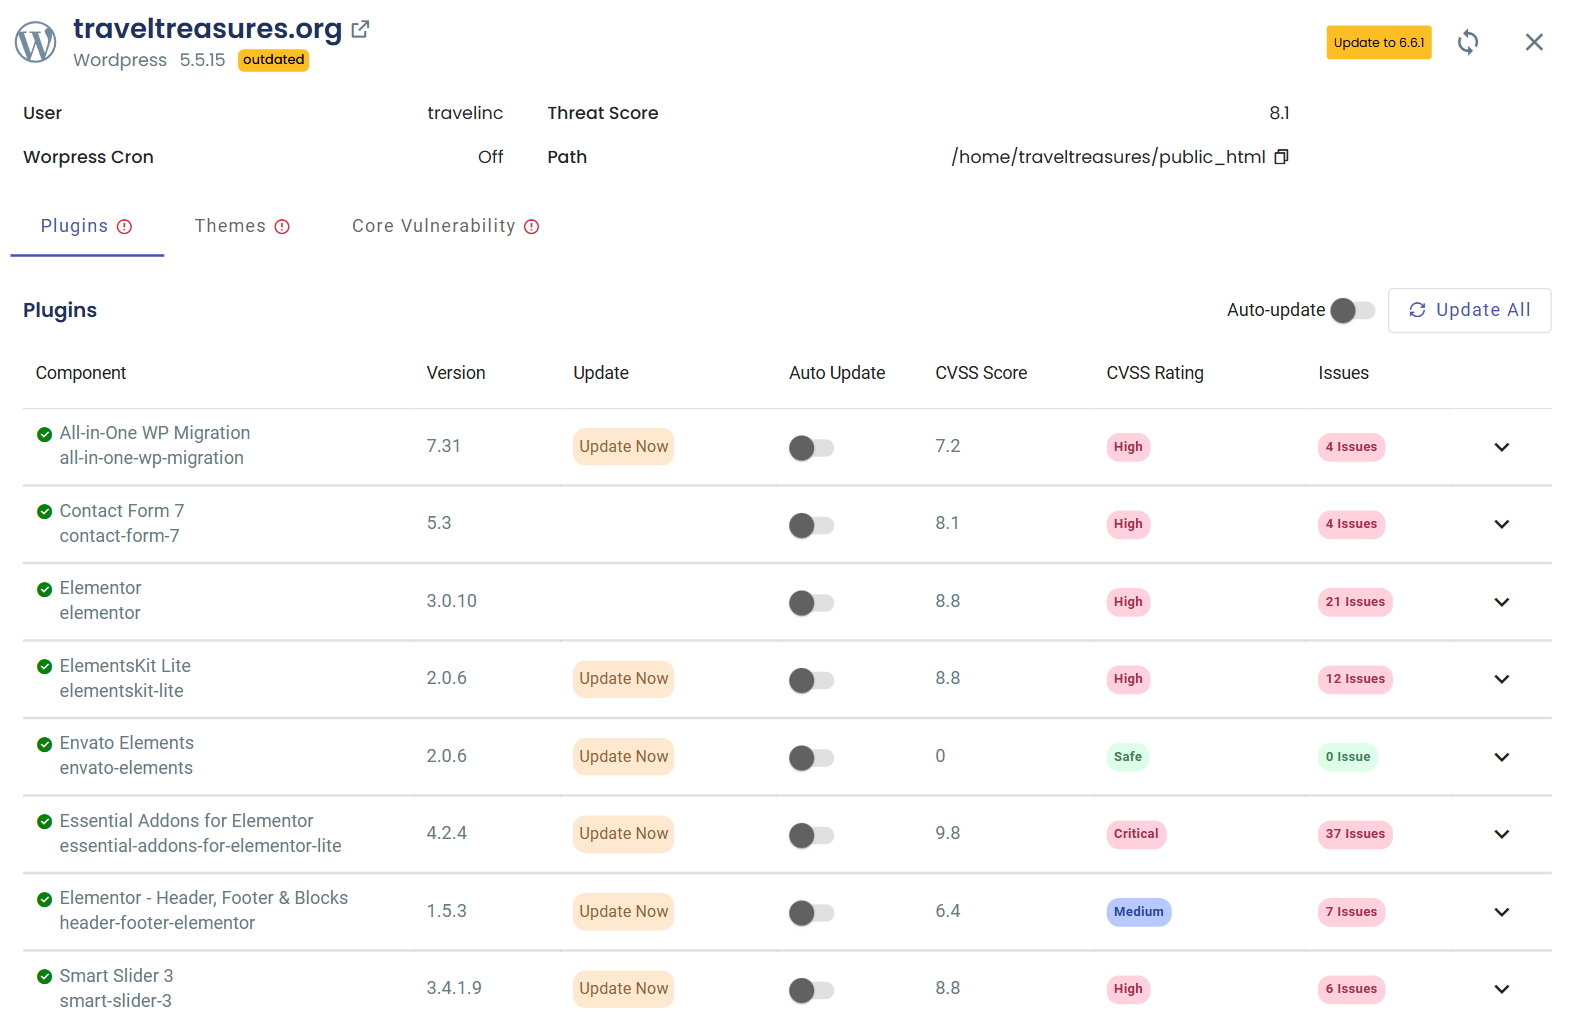The height and width of the screenshot is (1020, 1572).
Task: Switch to the Themes tab
Action: tap(242, 227)
